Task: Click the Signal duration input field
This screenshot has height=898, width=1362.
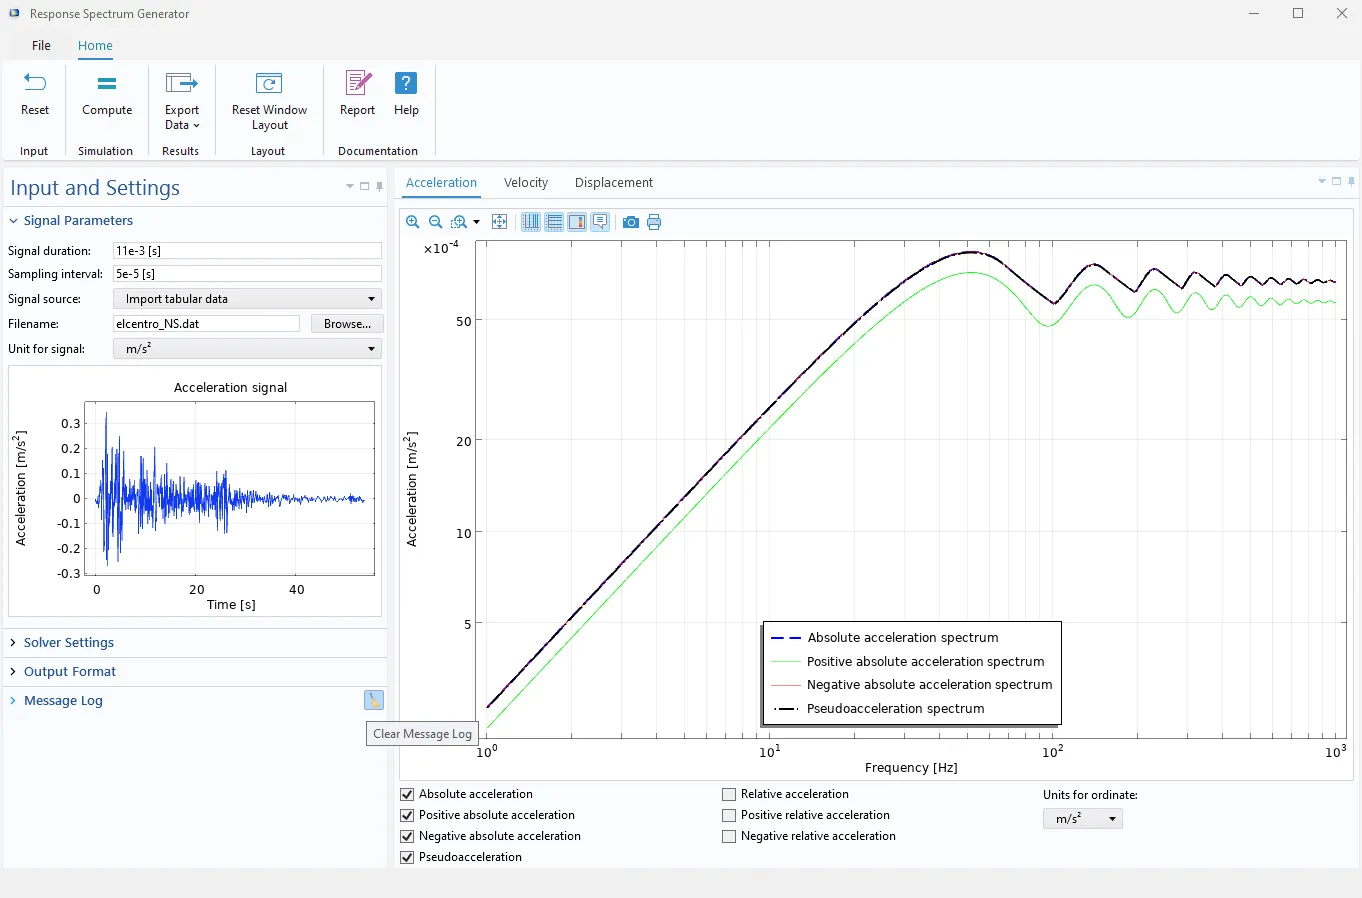Action: pyautogui.click(x=247, y=251)
